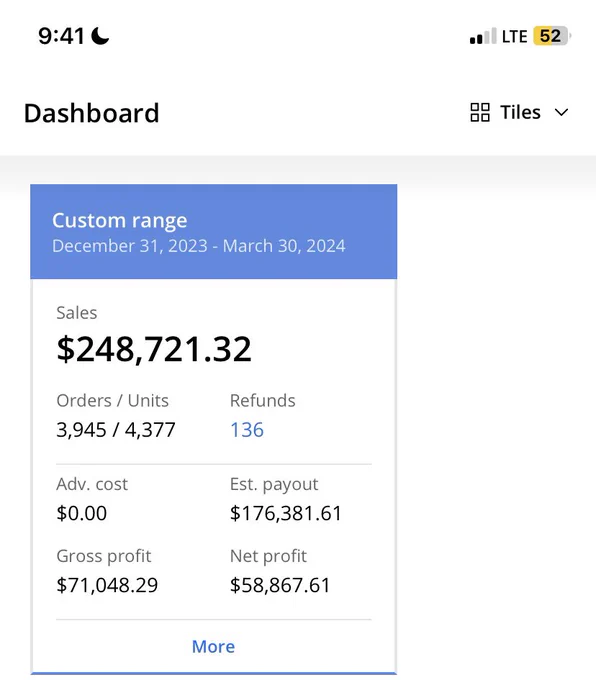
Task: Select the Custom range tile header
Action: click(213, 232)
